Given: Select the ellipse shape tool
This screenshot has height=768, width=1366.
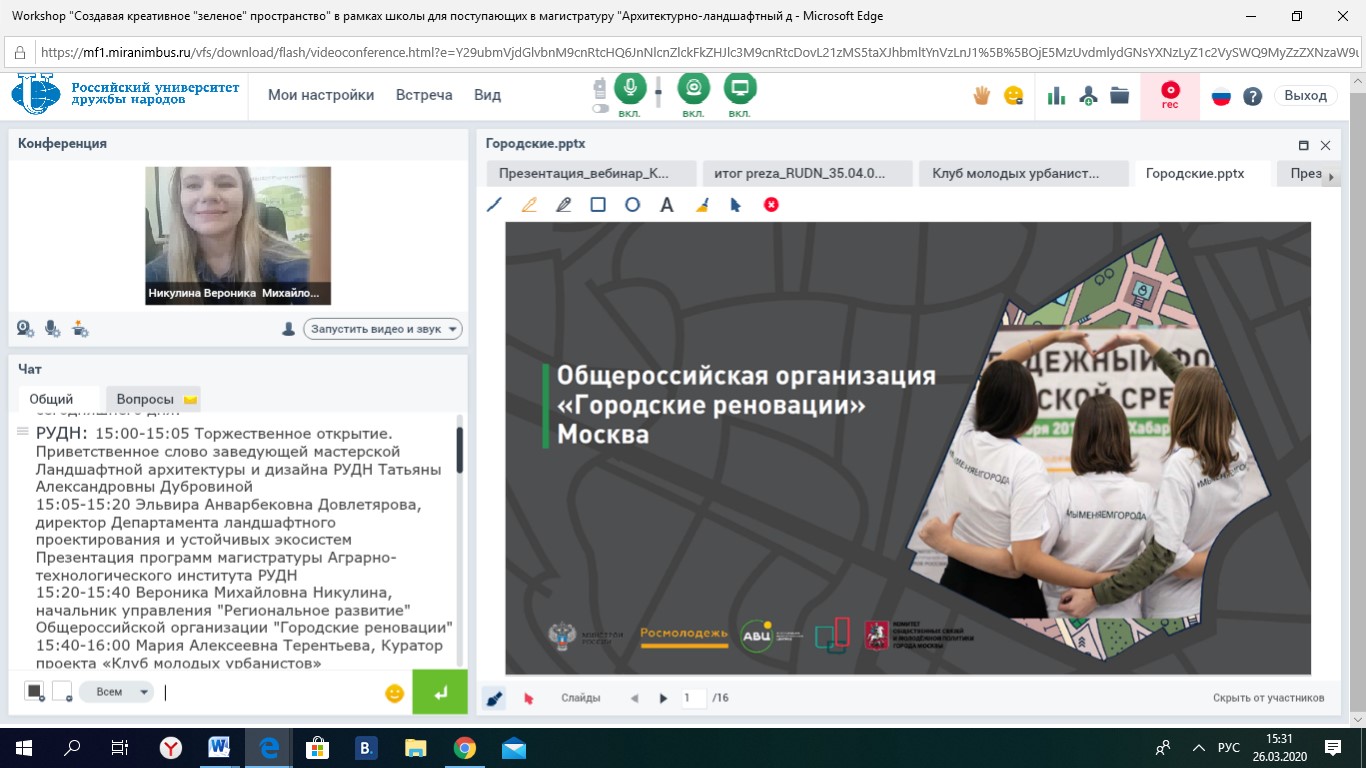Looking at the screenshot, I should tap(632, 204).
